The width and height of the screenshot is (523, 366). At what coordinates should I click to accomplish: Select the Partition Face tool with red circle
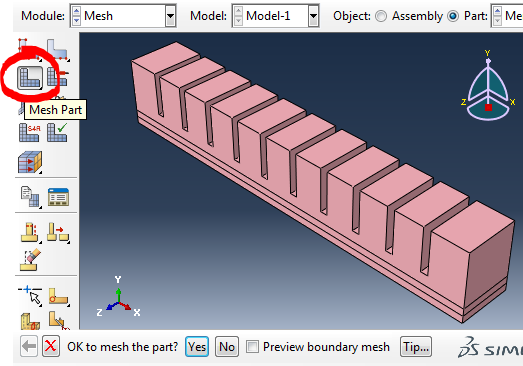coord(58,296)
